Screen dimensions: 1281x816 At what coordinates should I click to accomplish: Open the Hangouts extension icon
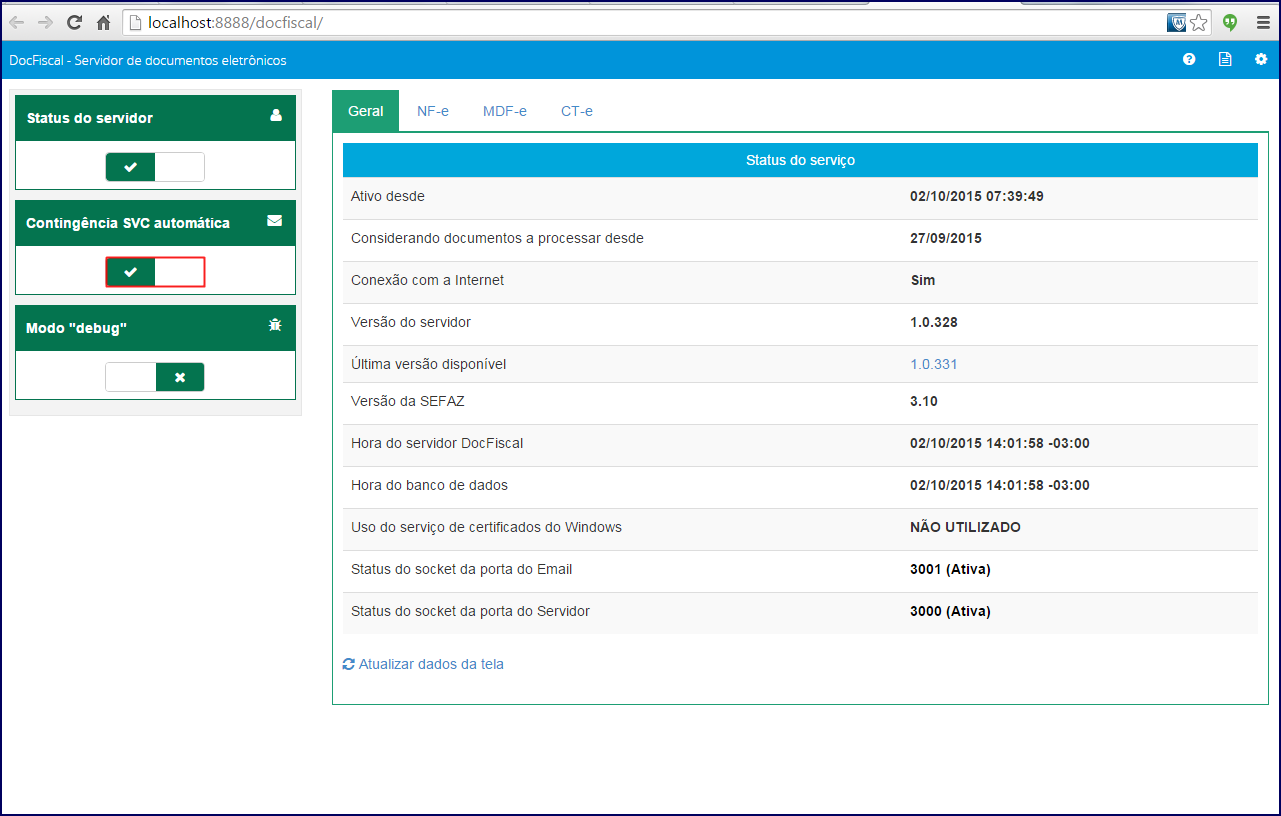pos(1231,22)
